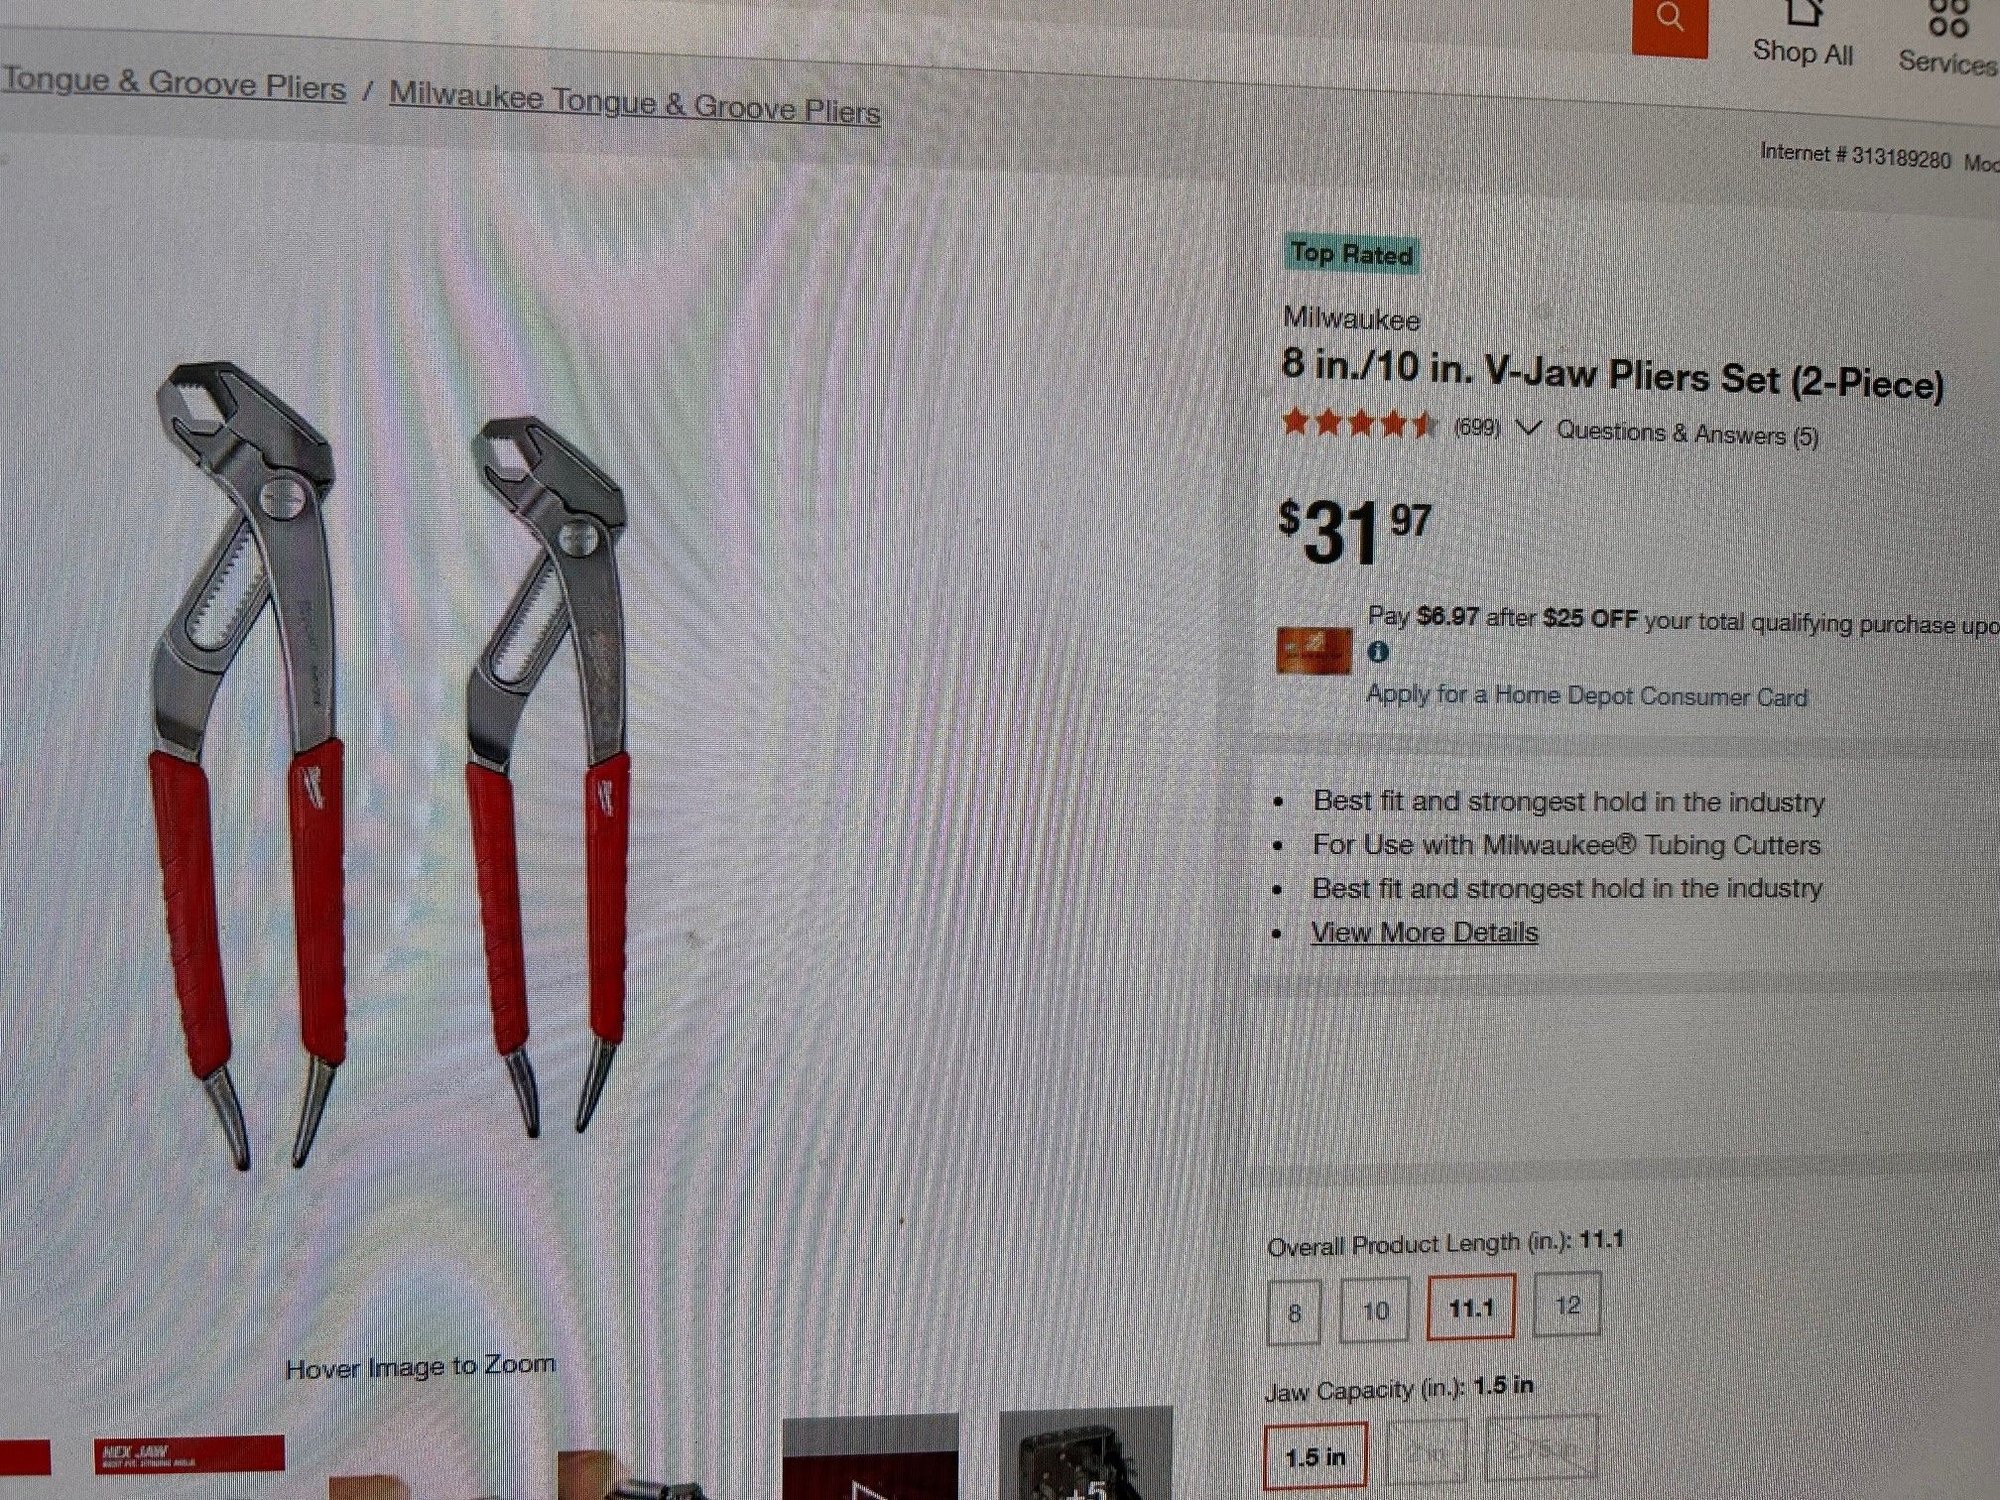Open Milwaukee Tongue & Groove Pliers breadcrumb
The width and height of the screenshot is (2000, 1500).
click(x=635, y=103)
